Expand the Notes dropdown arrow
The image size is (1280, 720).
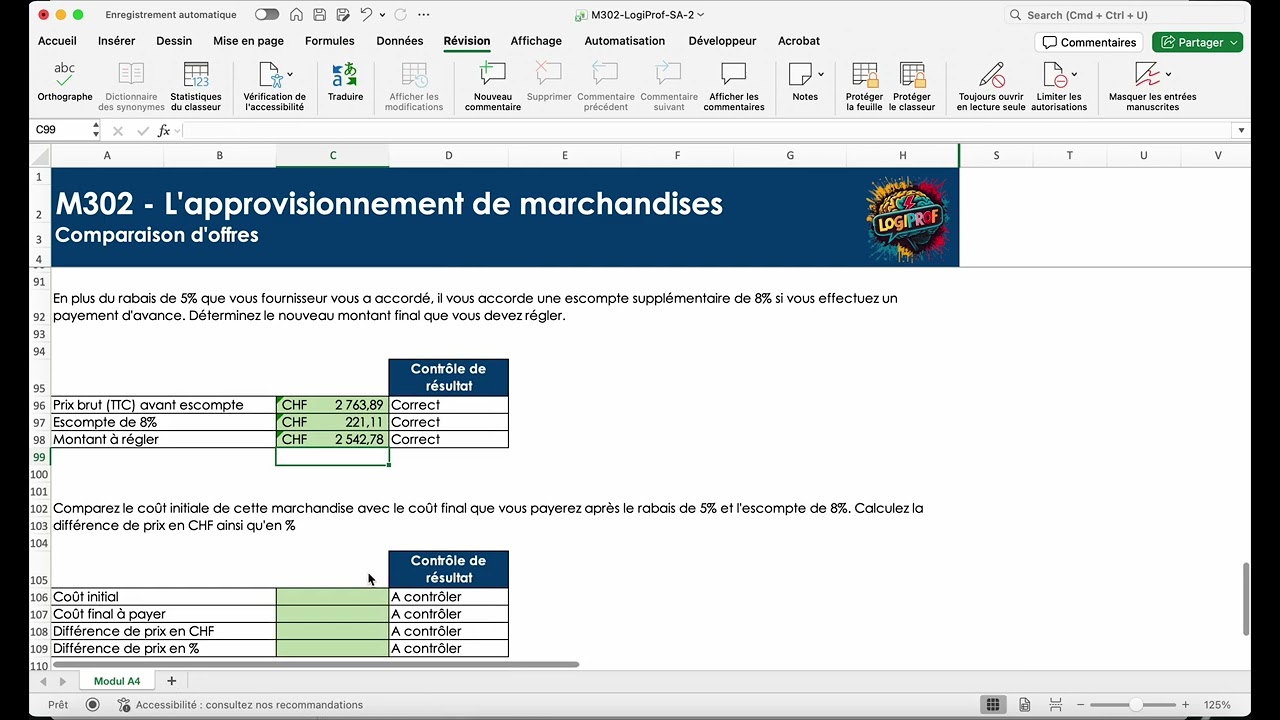tap(821, 74)
